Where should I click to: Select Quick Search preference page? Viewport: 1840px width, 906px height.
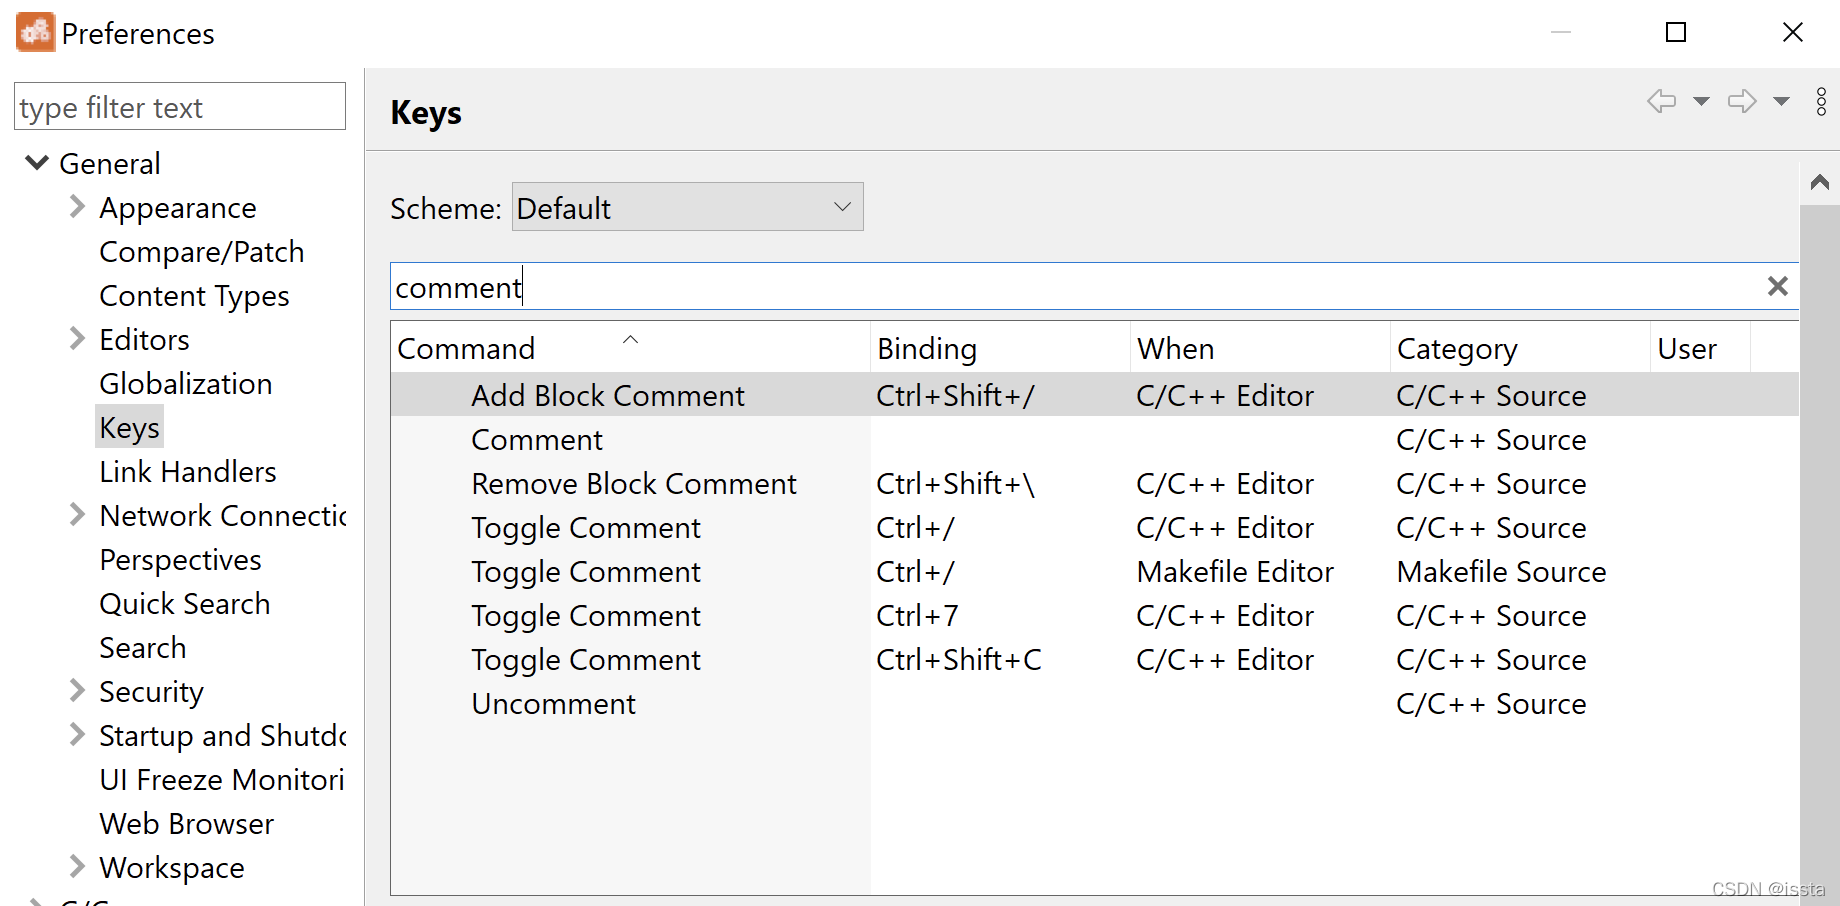point(185,604)
